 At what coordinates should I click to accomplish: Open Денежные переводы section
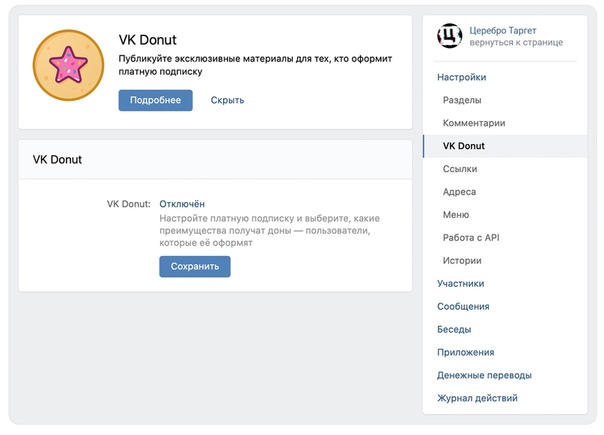[484, 375]
